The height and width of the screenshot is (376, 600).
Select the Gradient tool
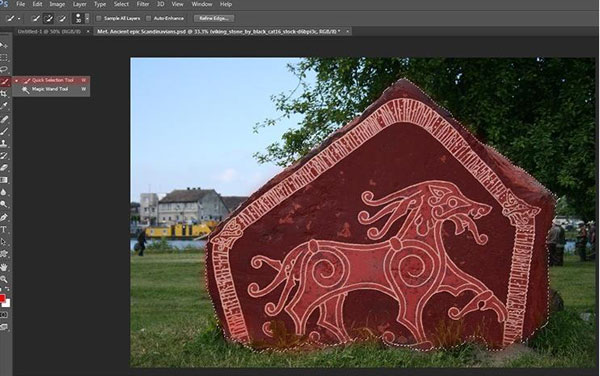4,180
